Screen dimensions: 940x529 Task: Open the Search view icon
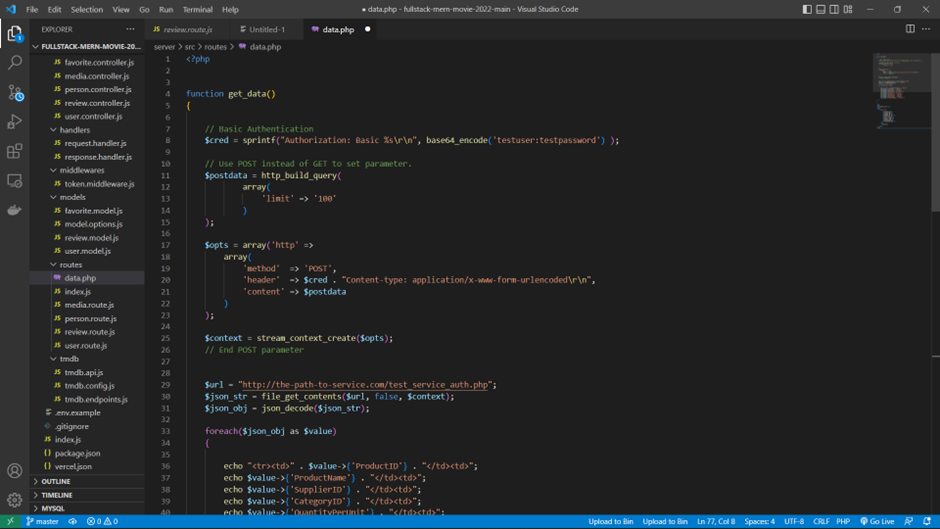coord(14,62)
